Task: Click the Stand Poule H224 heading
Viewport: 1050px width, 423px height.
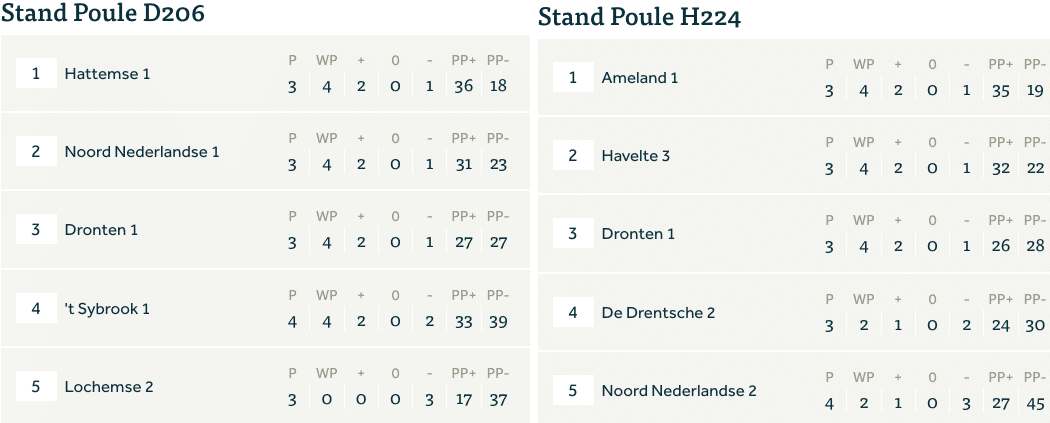Action: point(639,17)
